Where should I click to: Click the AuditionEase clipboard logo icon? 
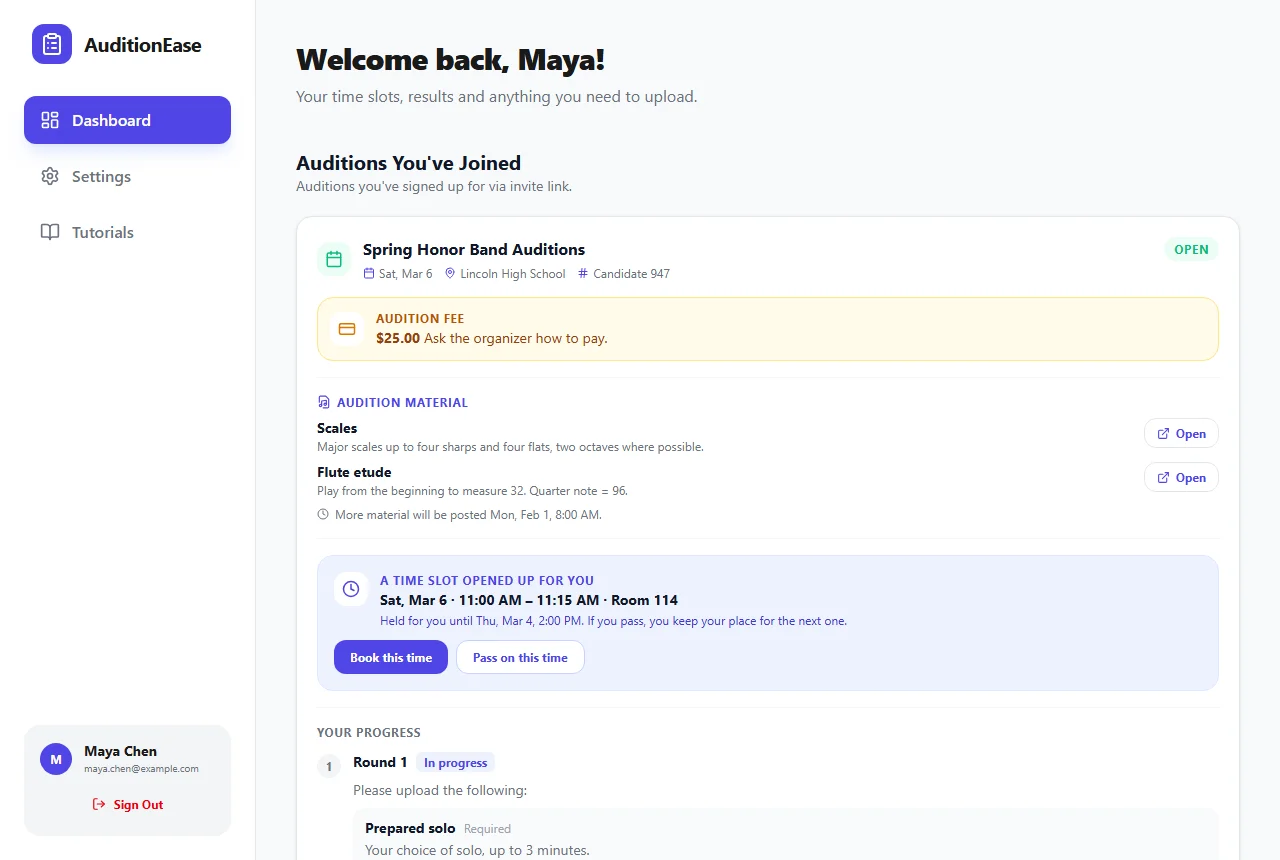(52, 44)
